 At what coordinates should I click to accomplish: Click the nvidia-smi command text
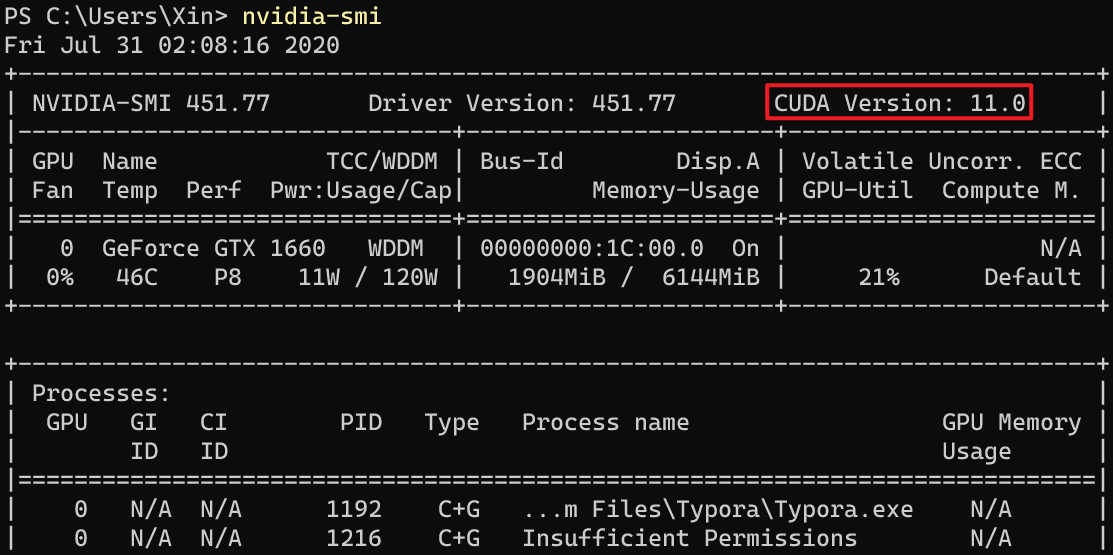312,16
